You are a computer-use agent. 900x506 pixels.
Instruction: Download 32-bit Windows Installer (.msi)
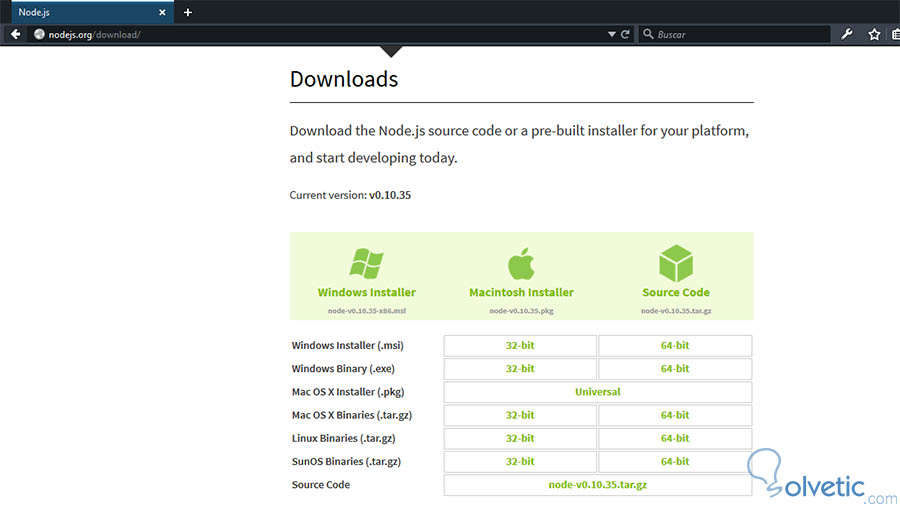[x=520, y=346]
